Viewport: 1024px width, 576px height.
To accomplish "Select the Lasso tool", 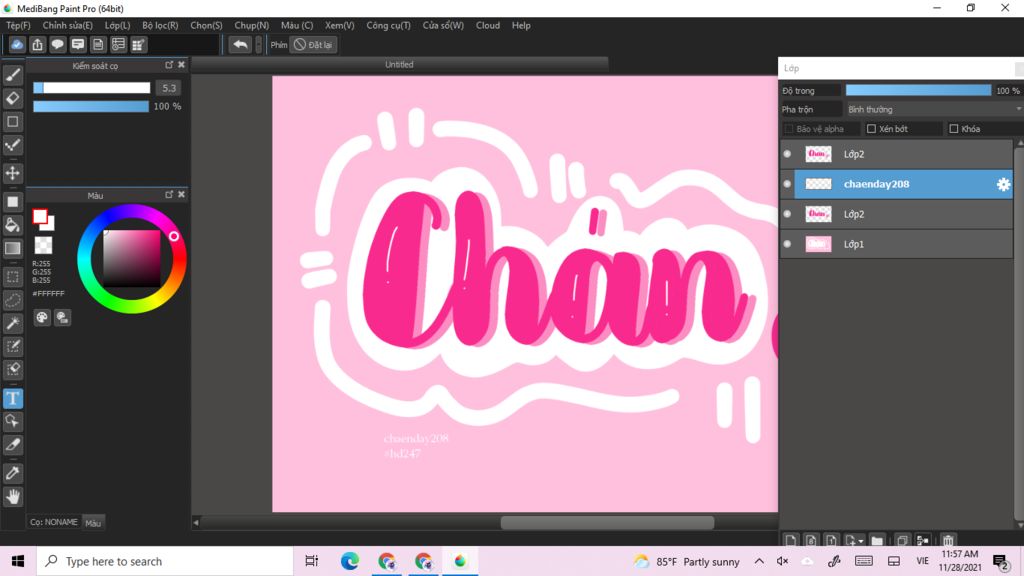I will (12, 300).
